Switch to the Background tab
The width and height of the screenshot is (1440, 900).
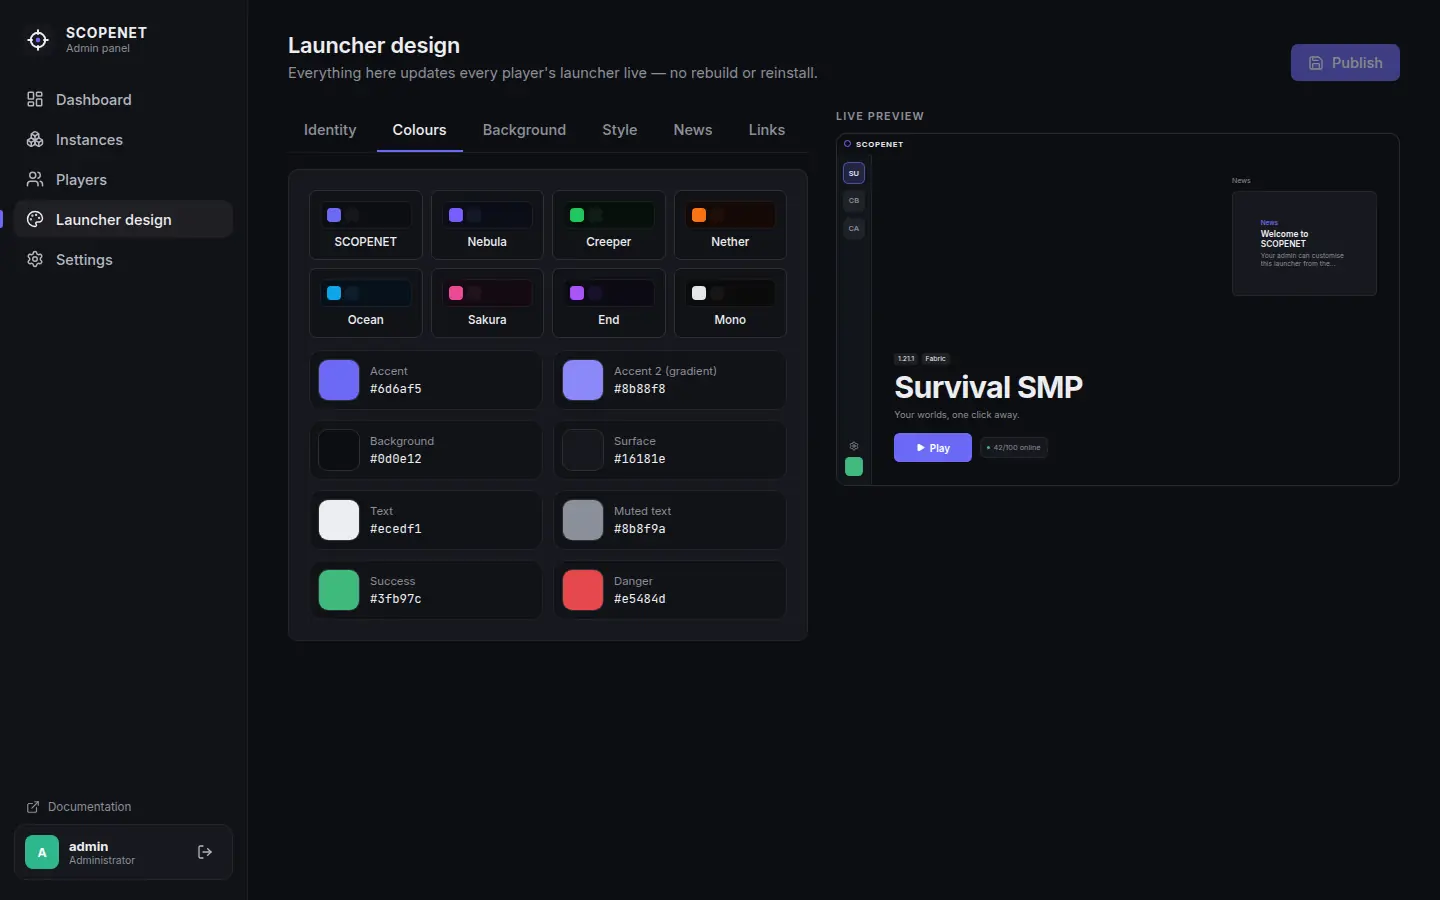tap(524, 130)
